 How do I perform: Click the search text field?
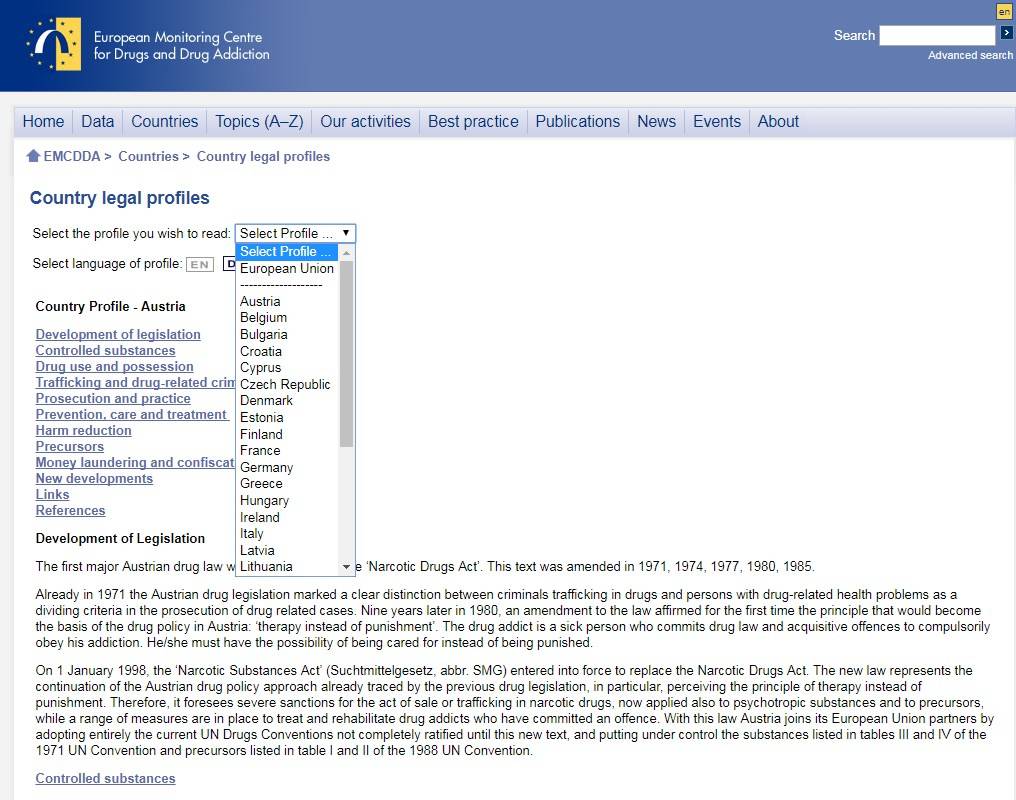pos(937,35)
